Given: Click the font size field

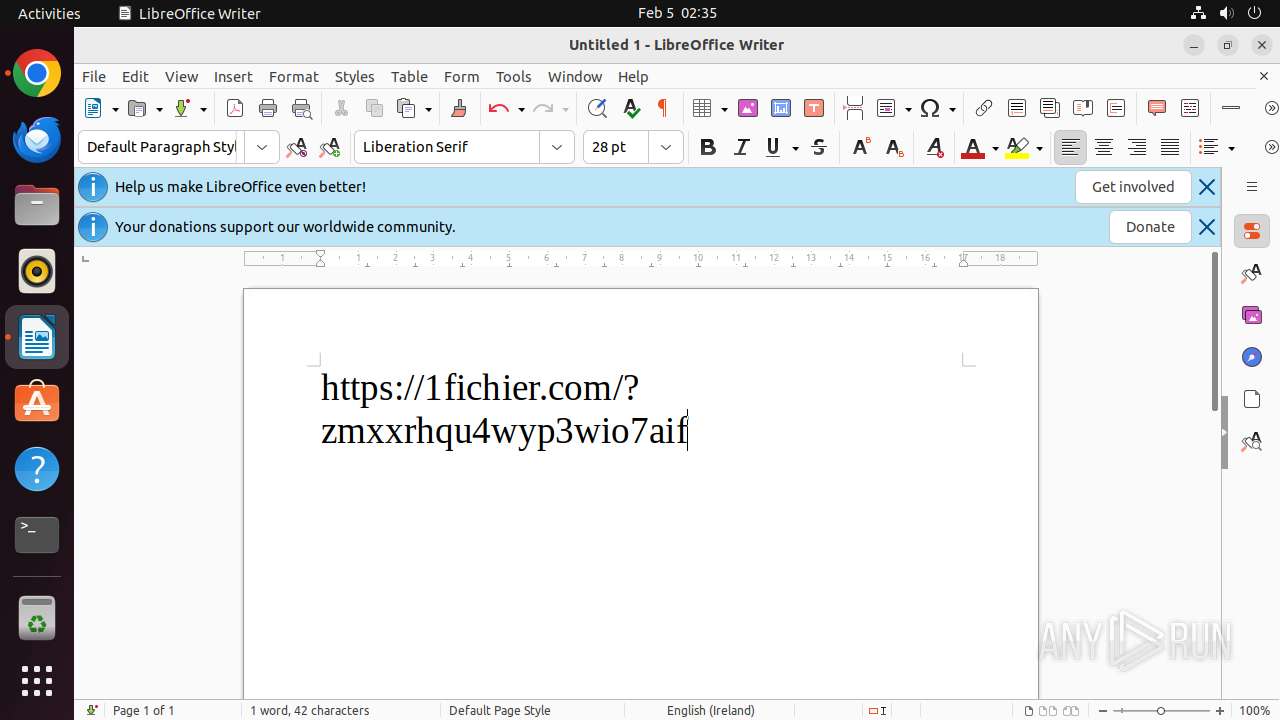Looking at the screenshot, I should pos(616,147).
